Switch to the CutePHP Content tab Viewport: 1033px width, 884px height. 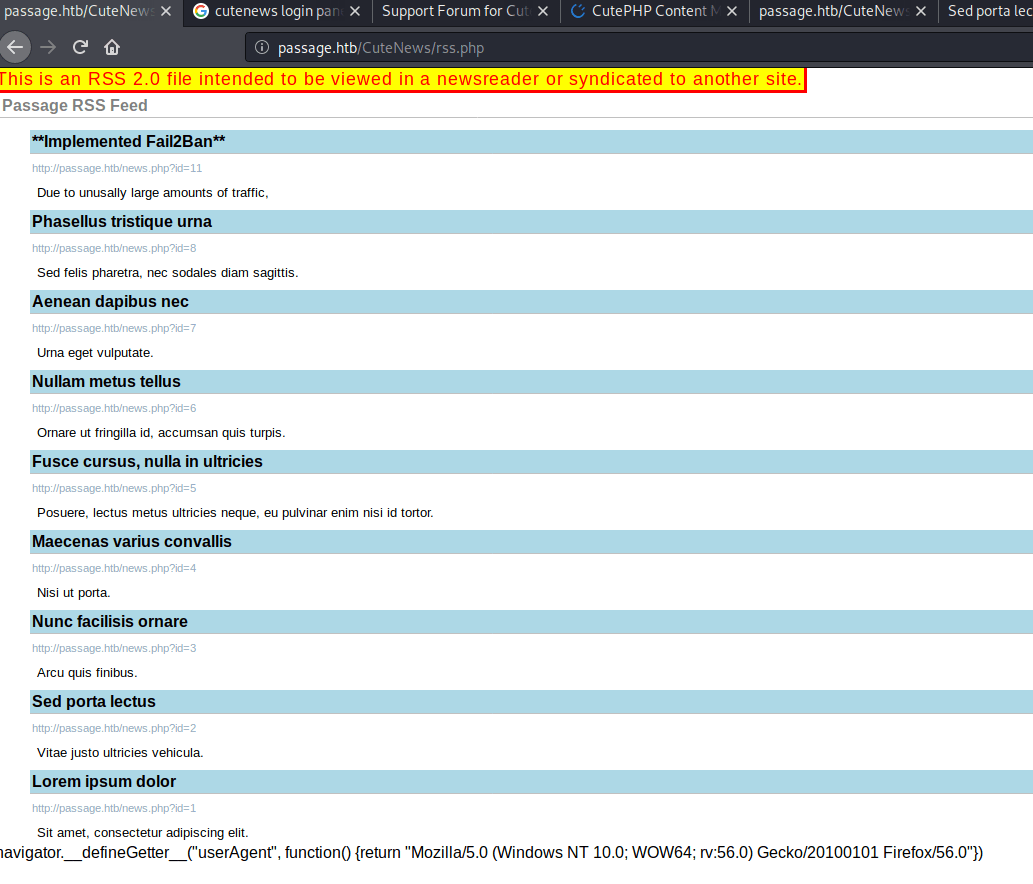tap(654, 11)
